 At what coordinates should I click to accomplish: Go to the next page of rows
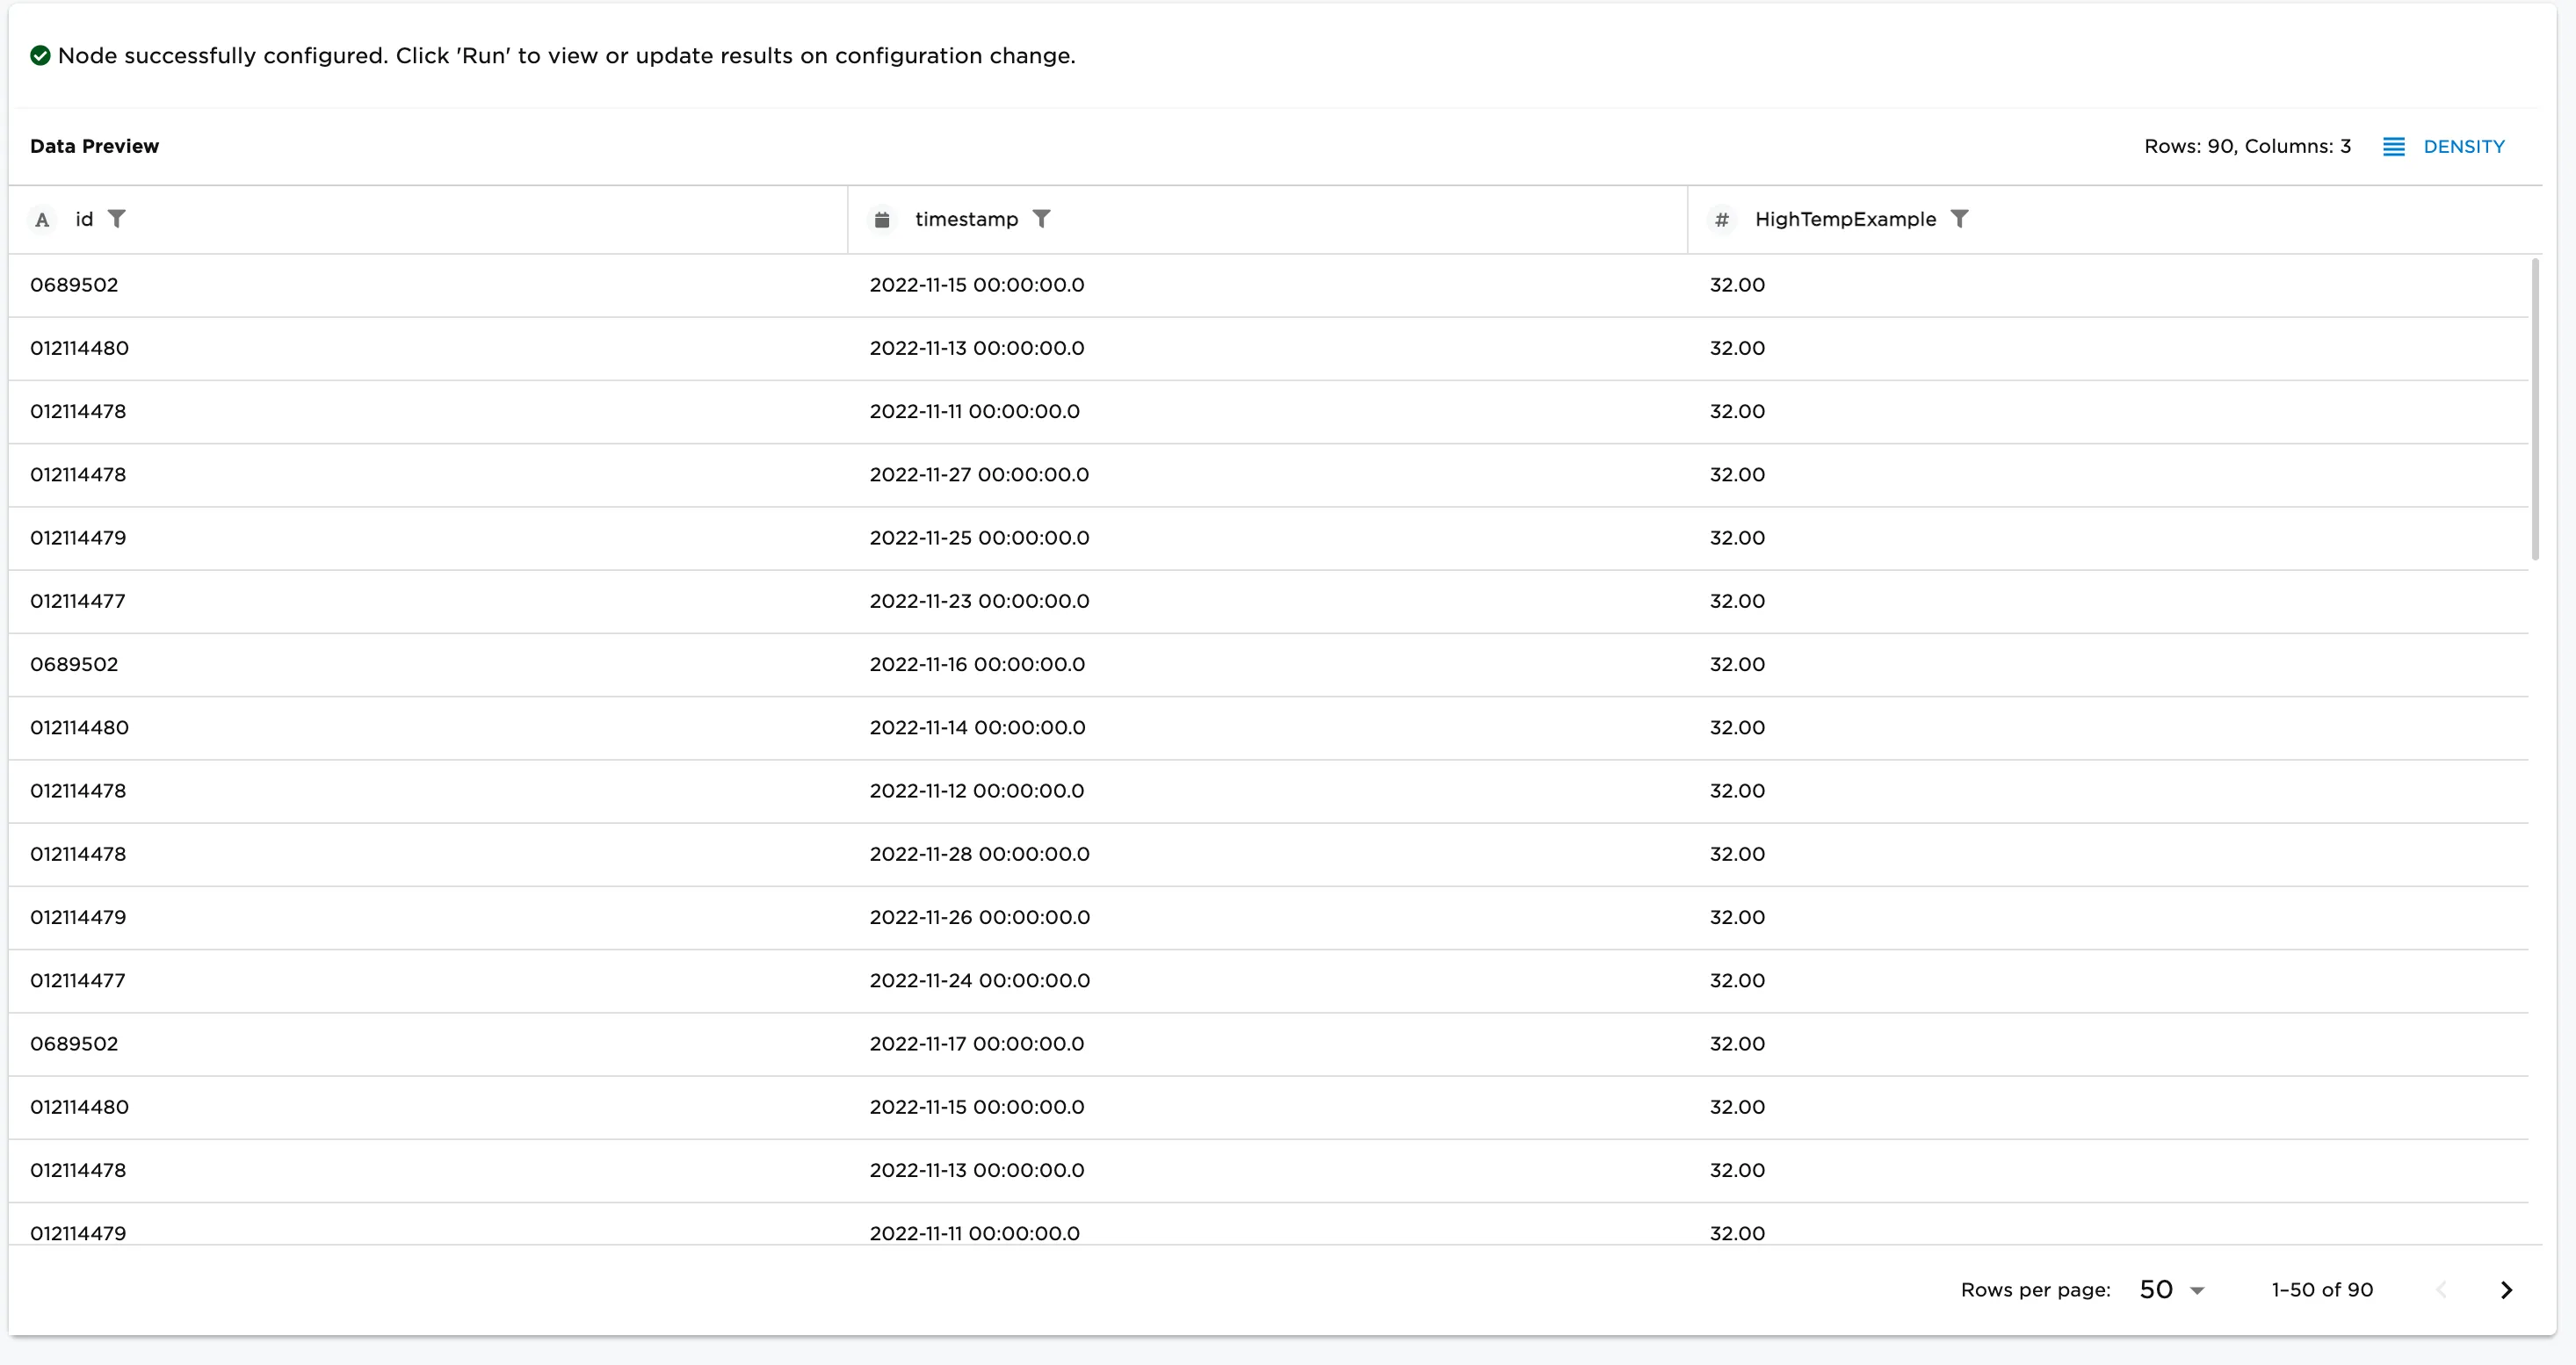pos(2505,1290)
